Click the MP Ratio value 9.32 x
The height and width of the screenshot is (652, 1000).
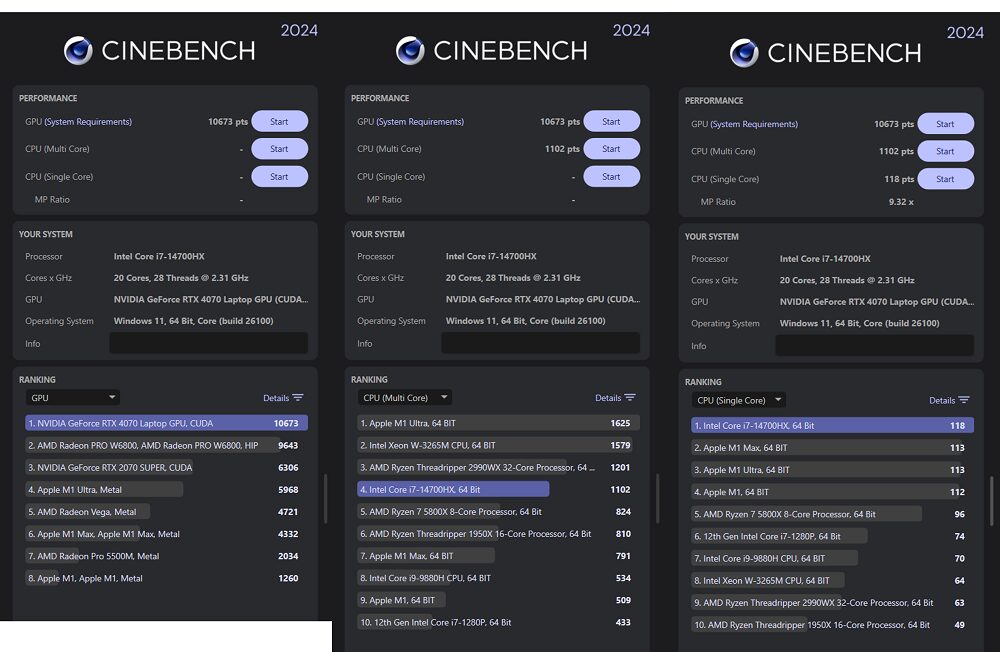point(901,202)
